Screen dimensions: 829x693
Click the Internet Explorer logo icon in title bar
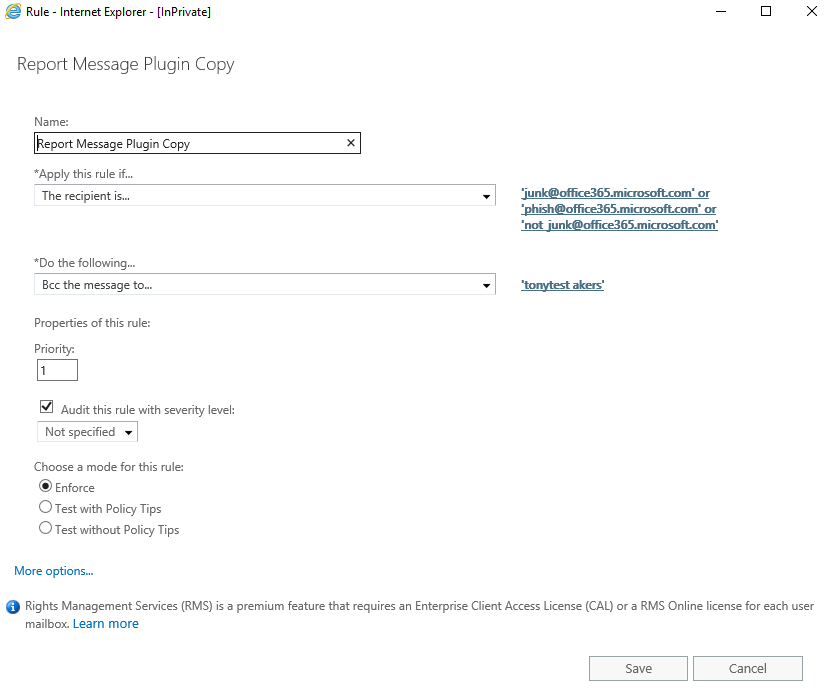pos(13,12)
